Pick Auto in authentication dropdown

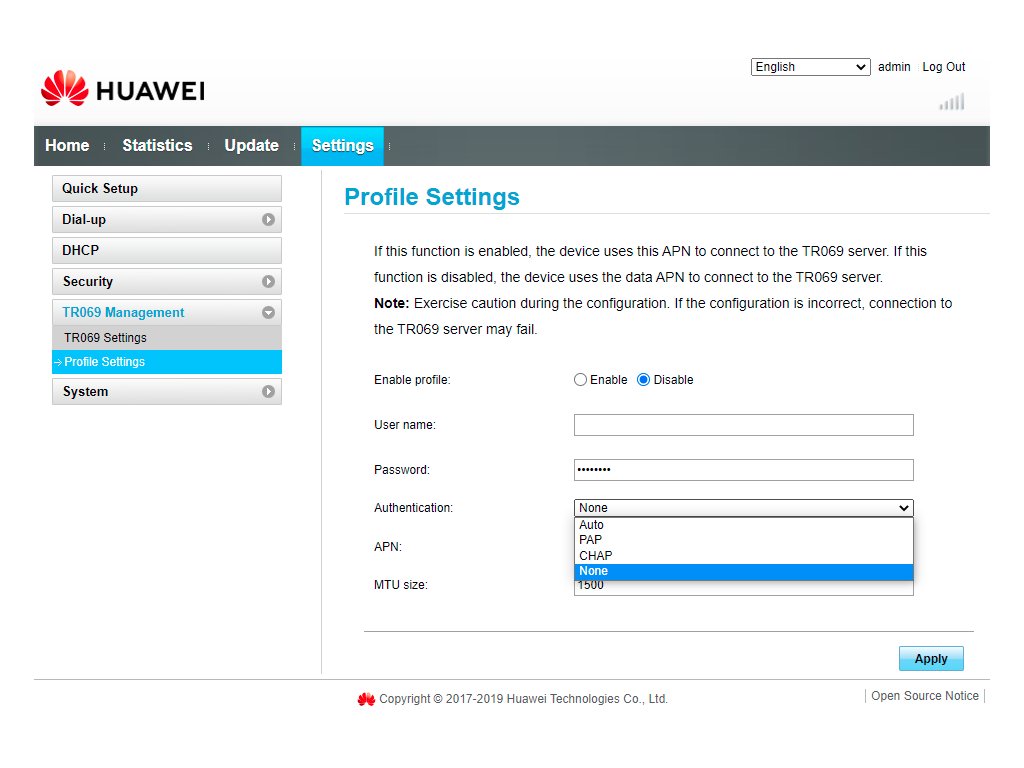point(592,525)
